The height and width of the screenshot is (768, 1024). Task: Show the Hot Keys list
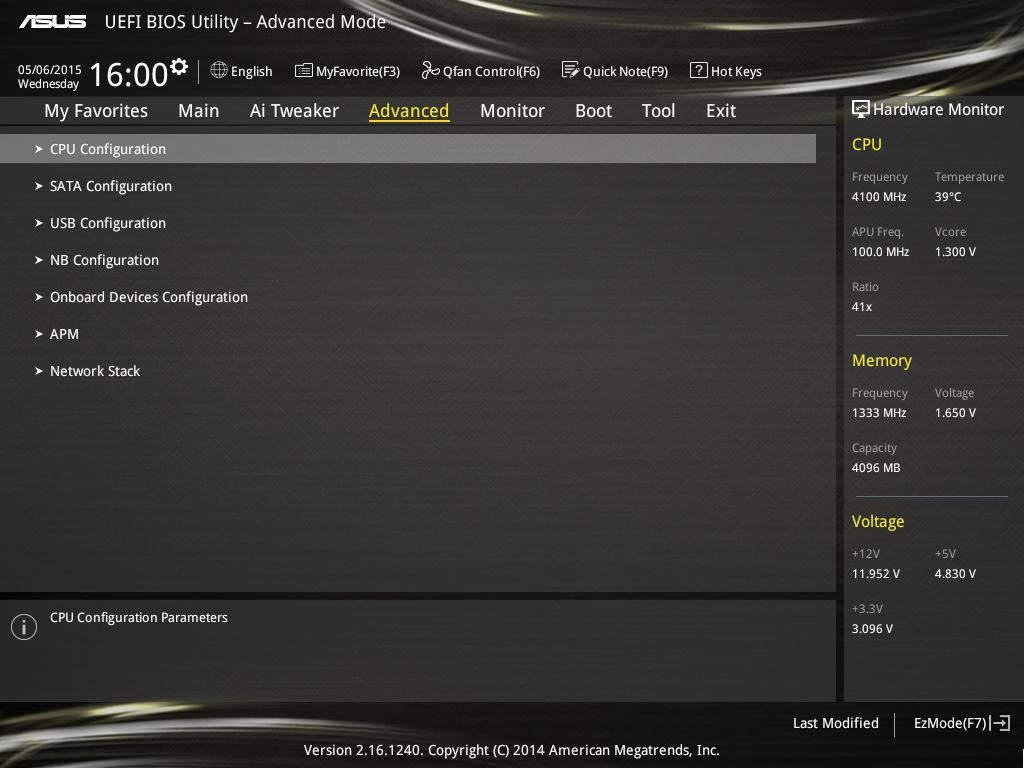click(x=726, y=71)
